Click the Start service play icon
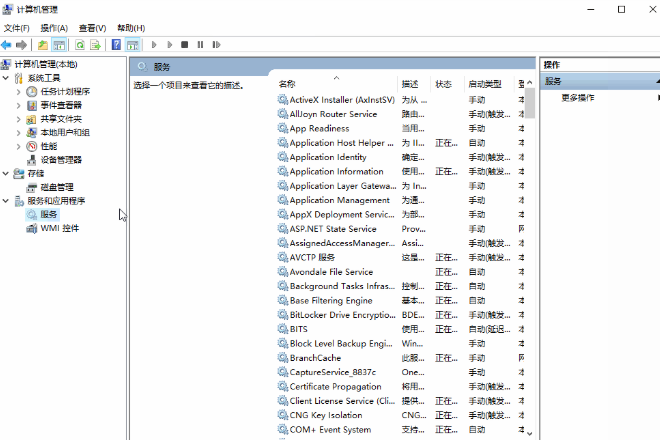 (x=154, y=45)
